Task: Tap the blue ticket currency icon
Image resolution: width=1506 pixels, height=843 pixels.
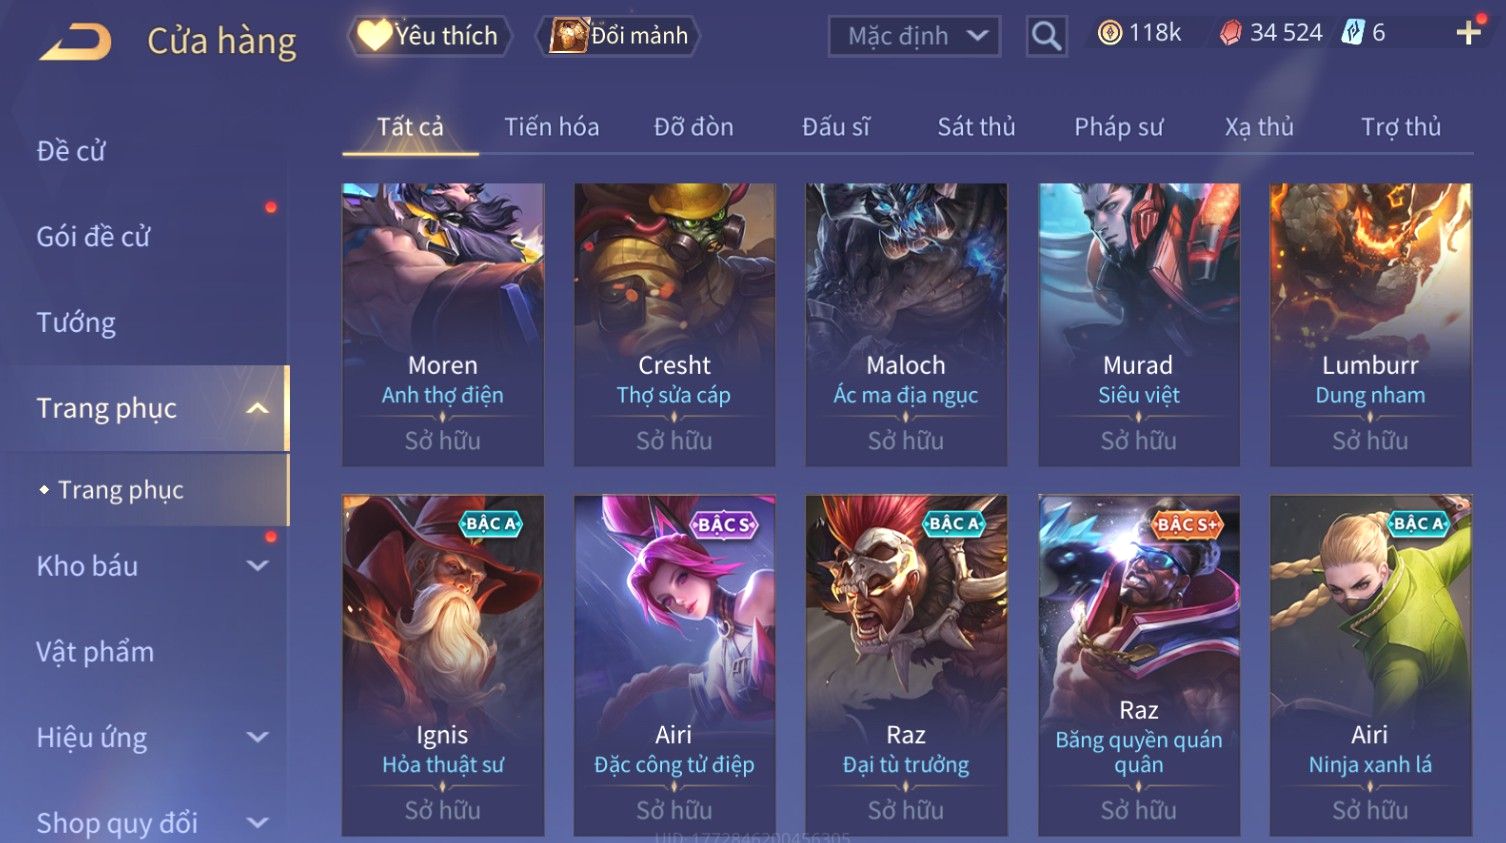Action: coord(1352,33)
